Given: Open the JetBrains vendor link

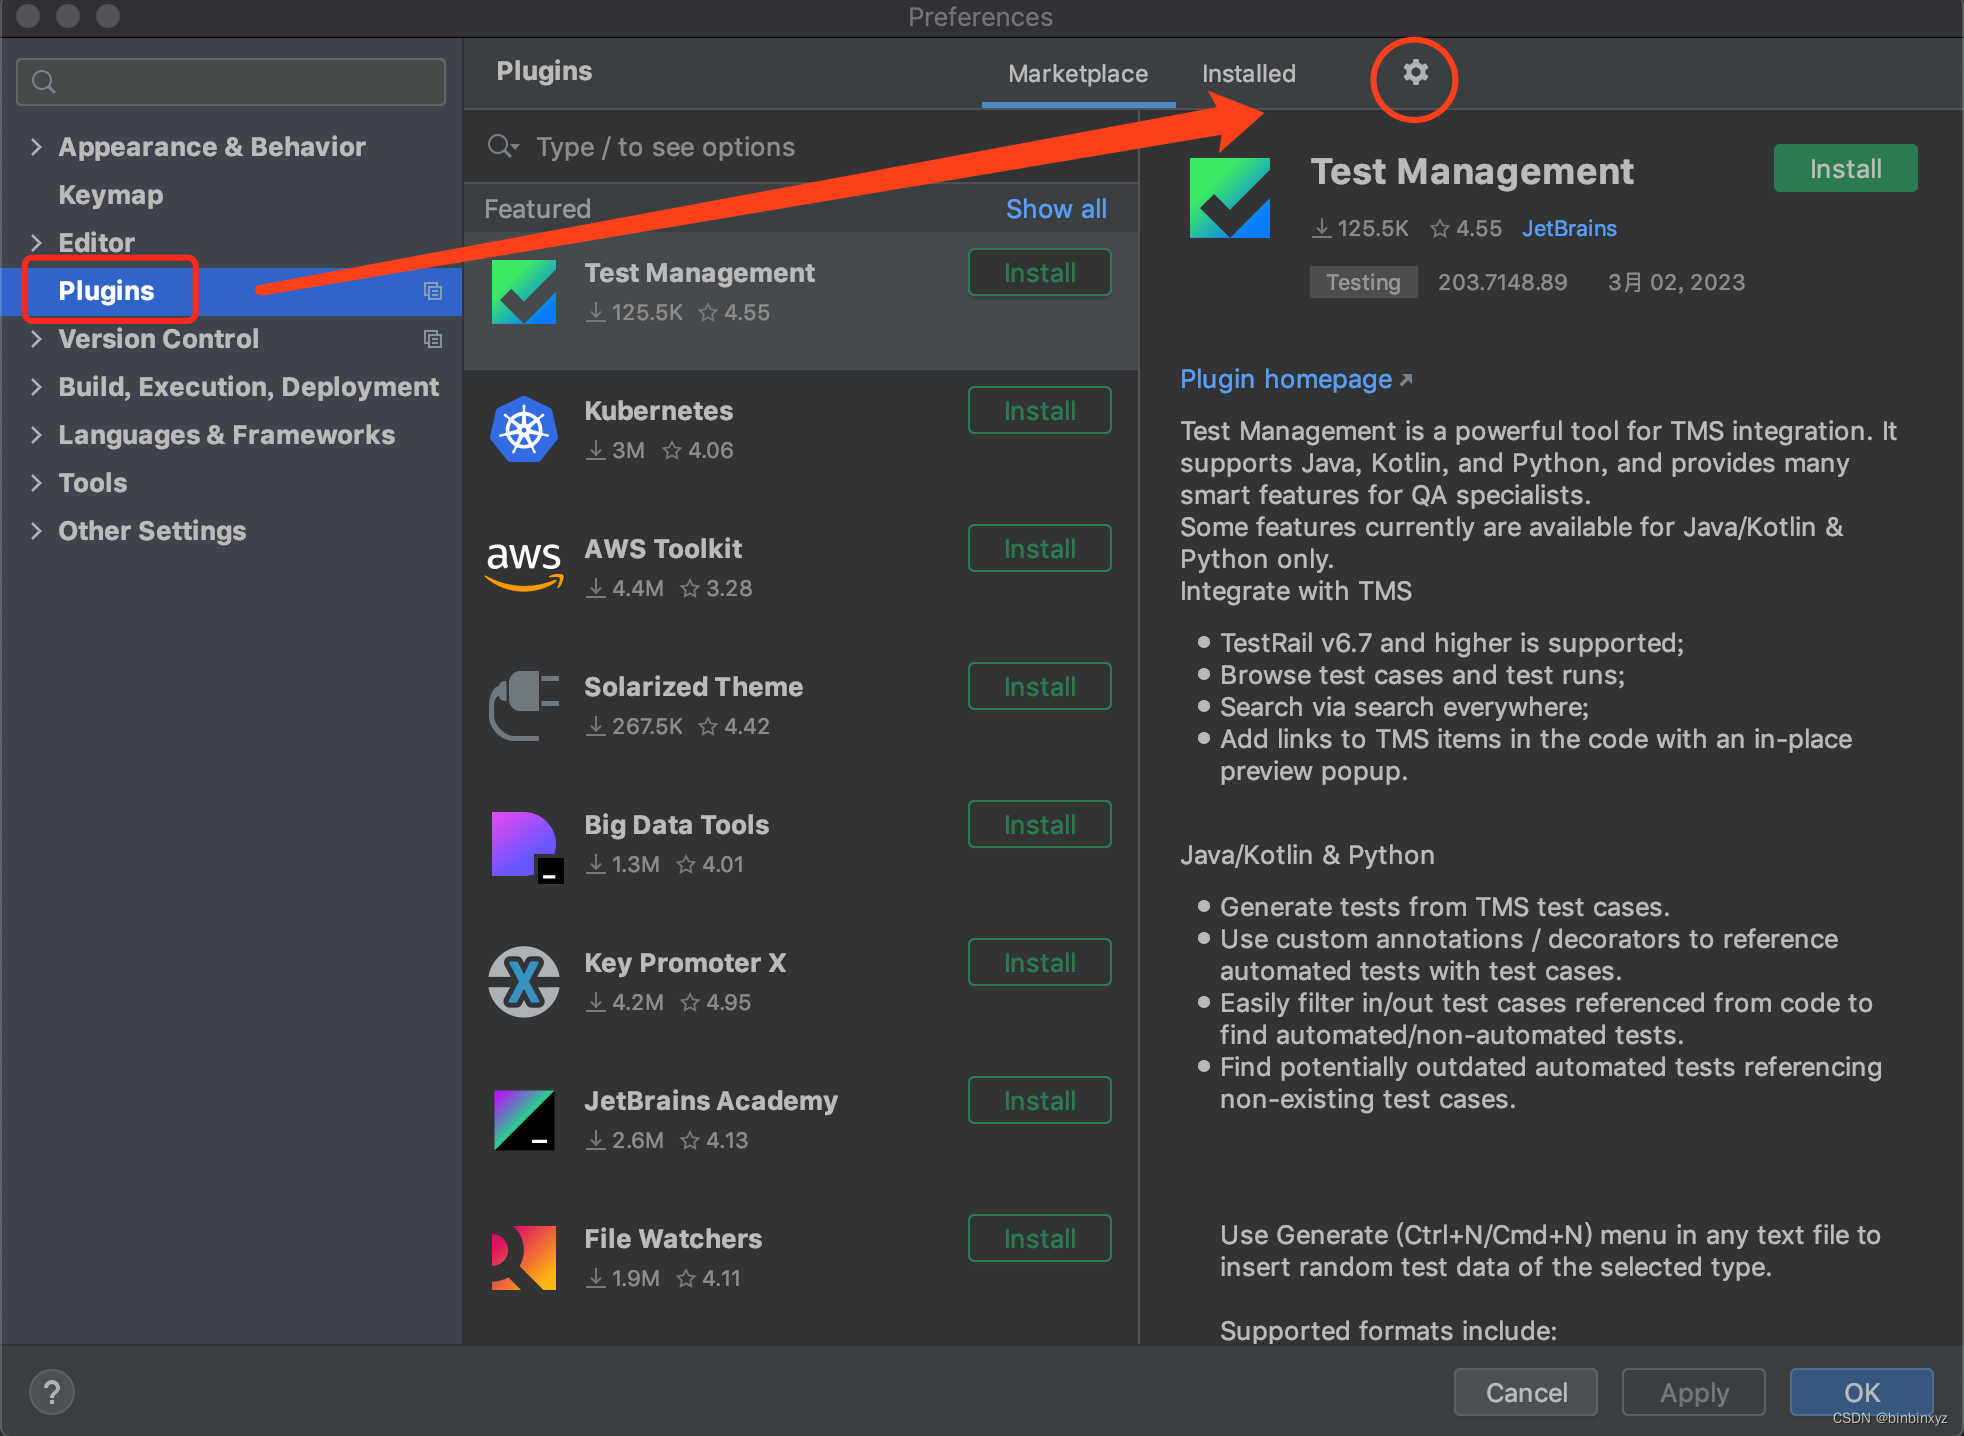Looking at the screenshot, I should coord(1569,228).
